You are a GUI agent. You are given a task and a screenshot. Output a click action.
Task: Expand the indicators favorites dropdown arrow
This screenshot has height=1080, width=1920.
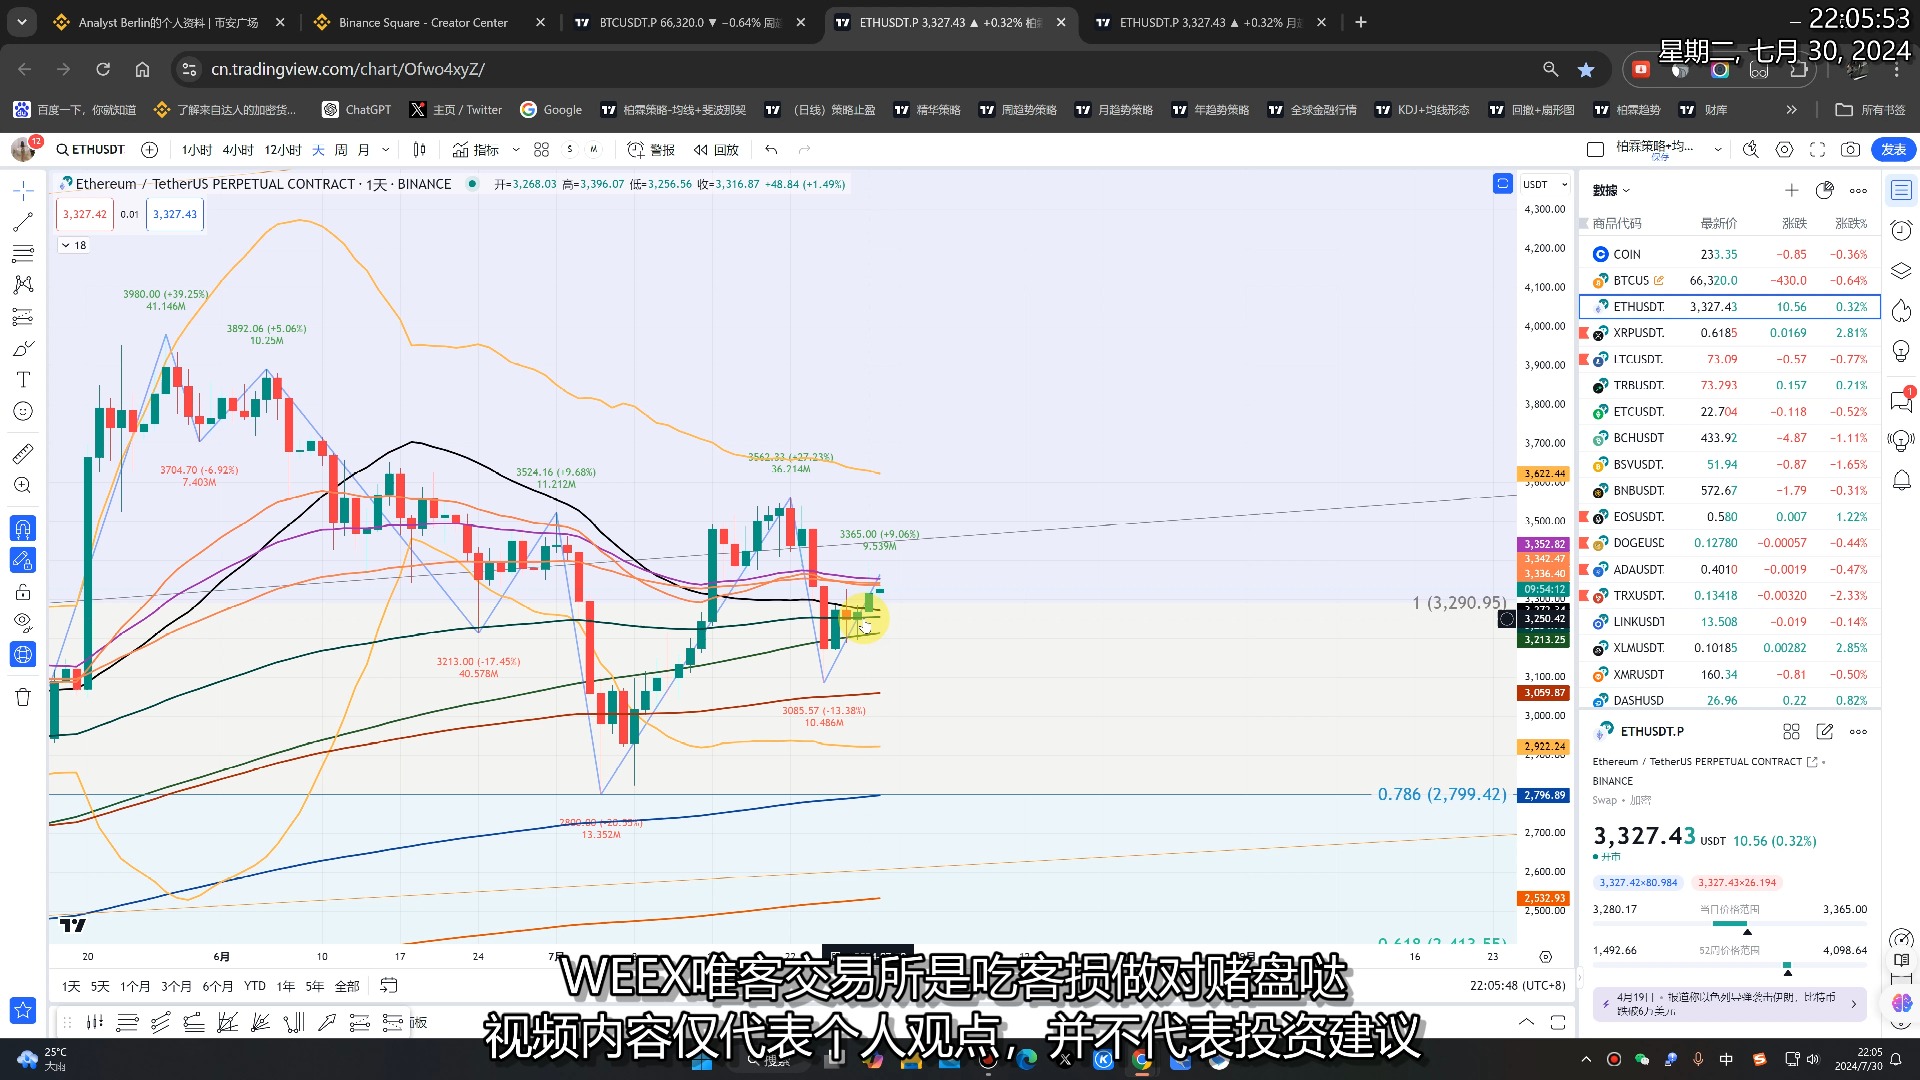click(x=516, y=150)
